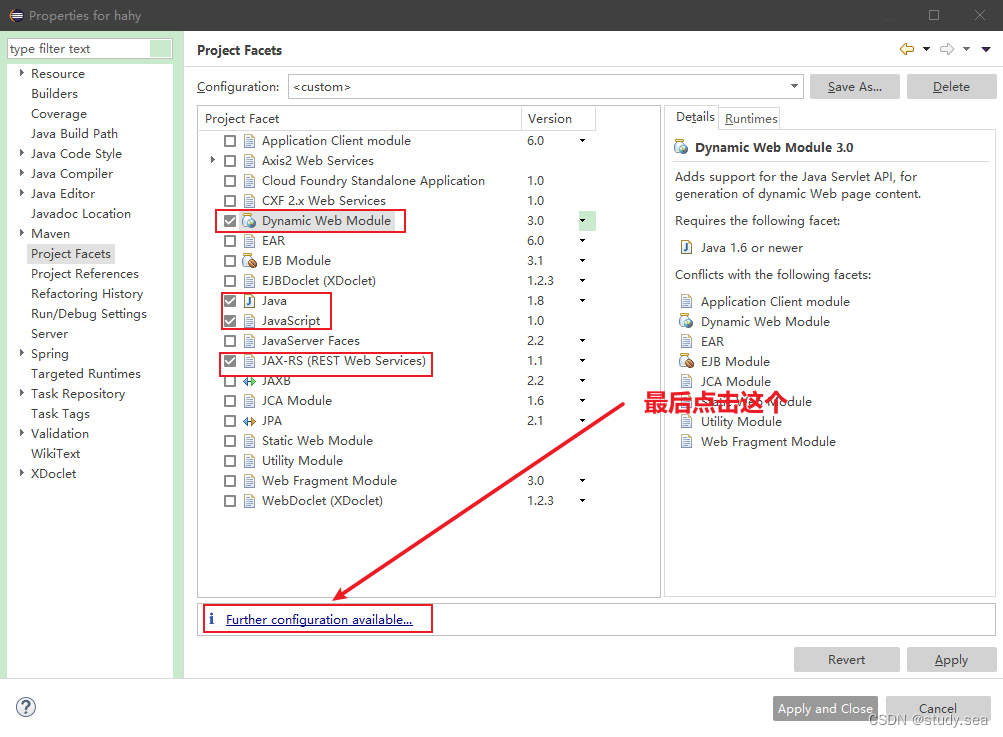Click the Dynamic Web Module 3.0 header icon
Image resolution: width=1003 pixels, height=737 pixels.
[682, 147]
